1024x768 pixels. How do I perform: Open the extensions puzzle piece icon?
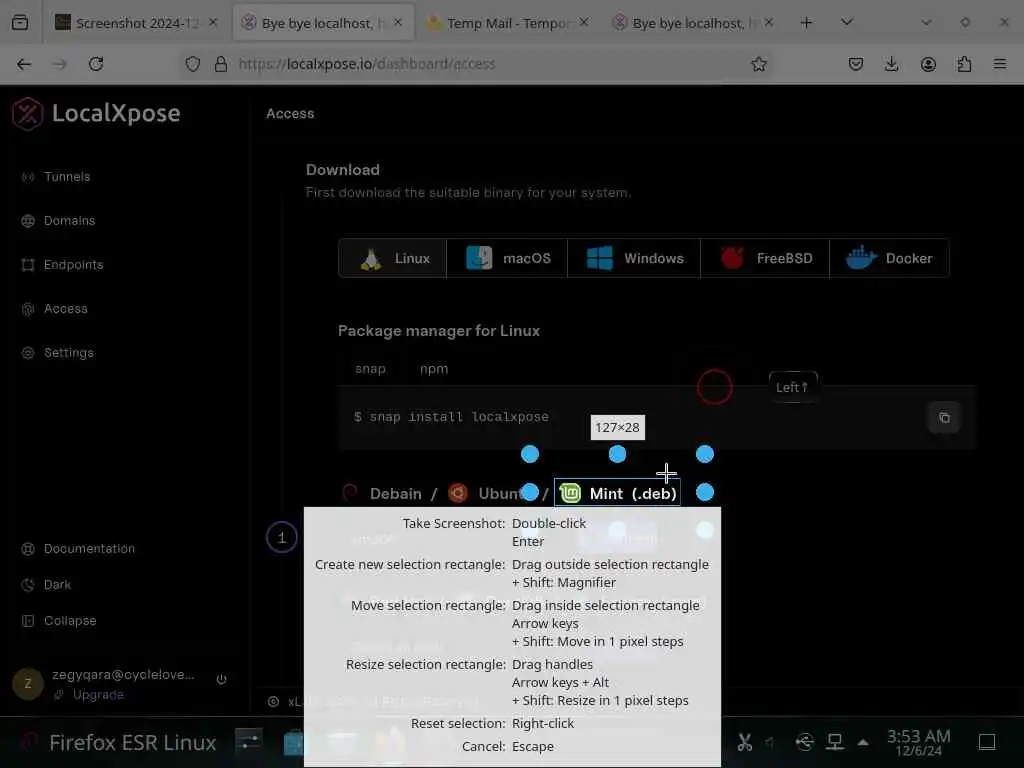[965, 64]
